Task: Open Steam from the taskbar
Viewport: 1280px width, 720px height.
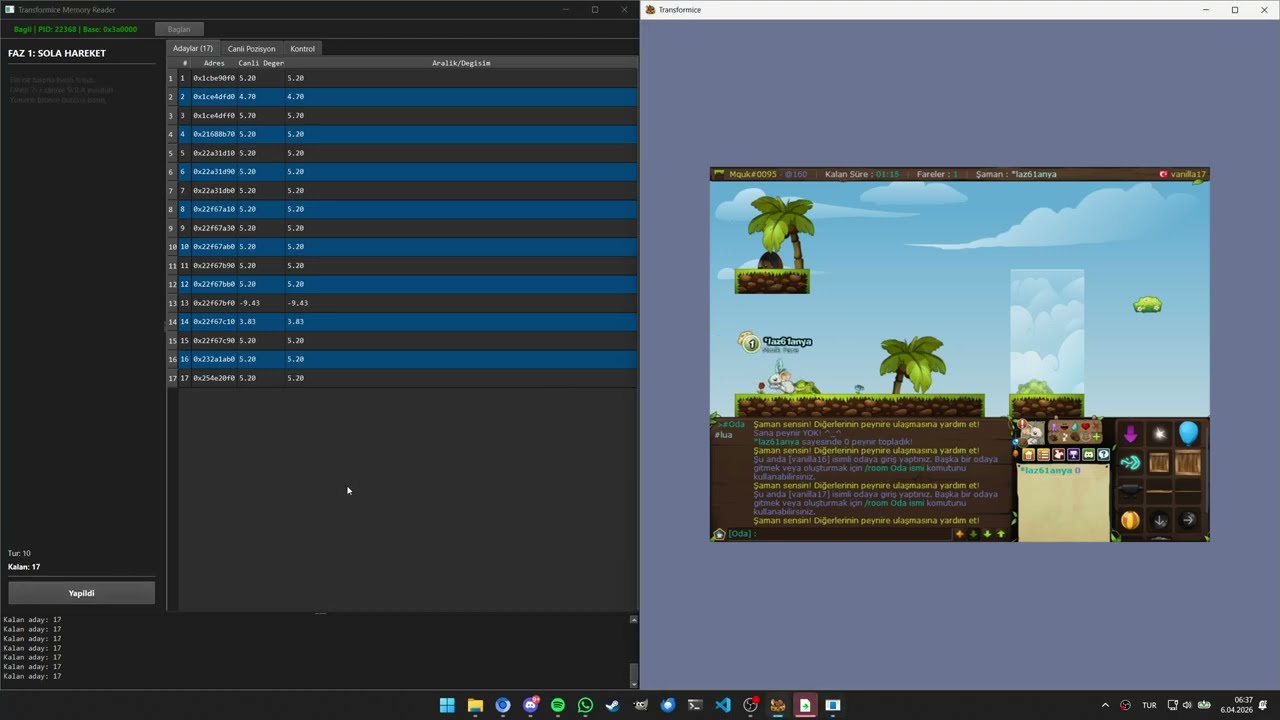Action: (613, 705)
